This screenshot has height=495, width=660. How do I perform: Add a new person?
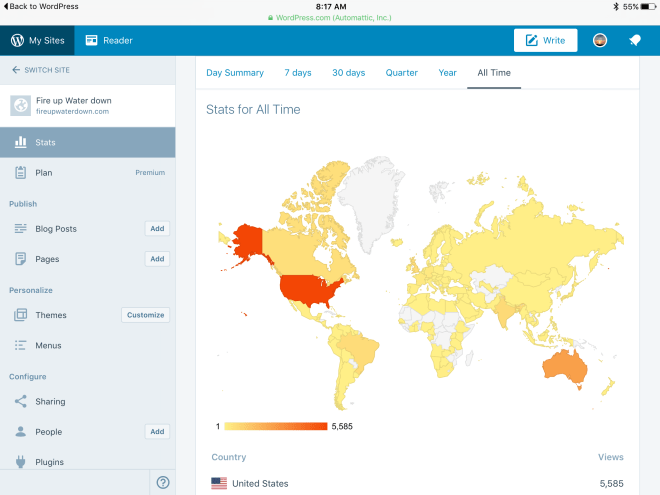pos(157,431)
